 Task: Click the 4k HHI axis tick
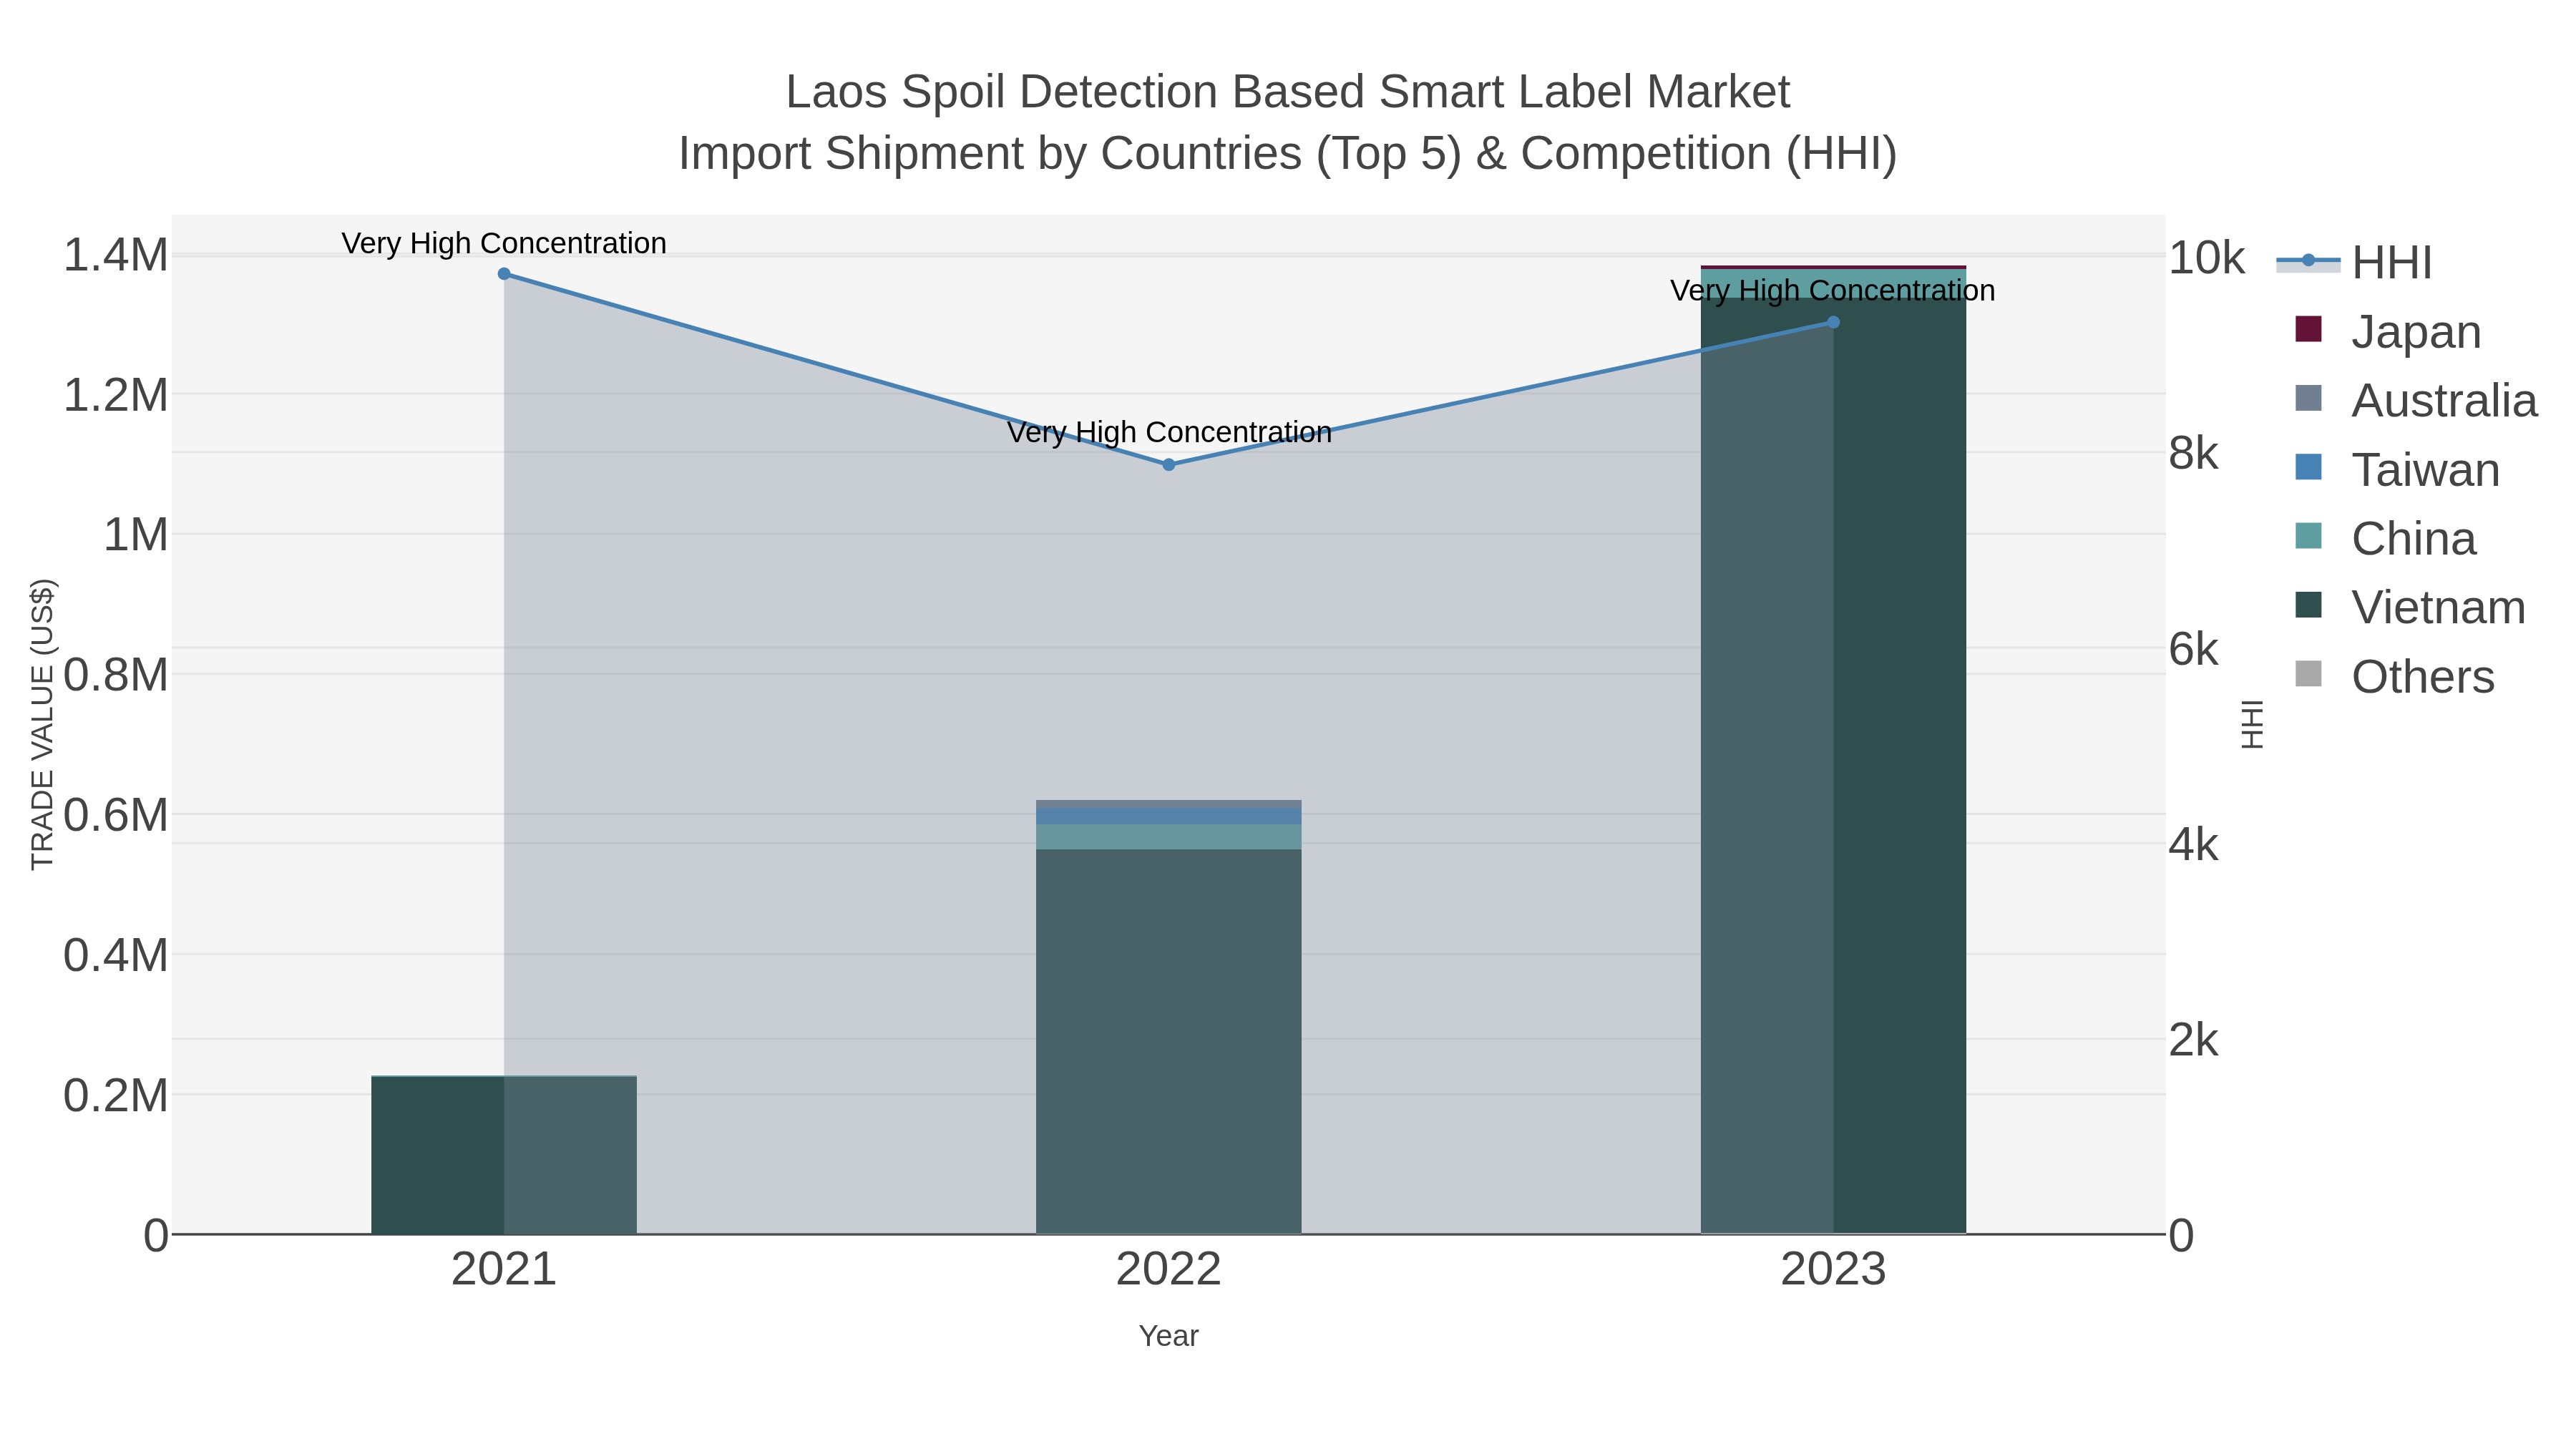2193,845
